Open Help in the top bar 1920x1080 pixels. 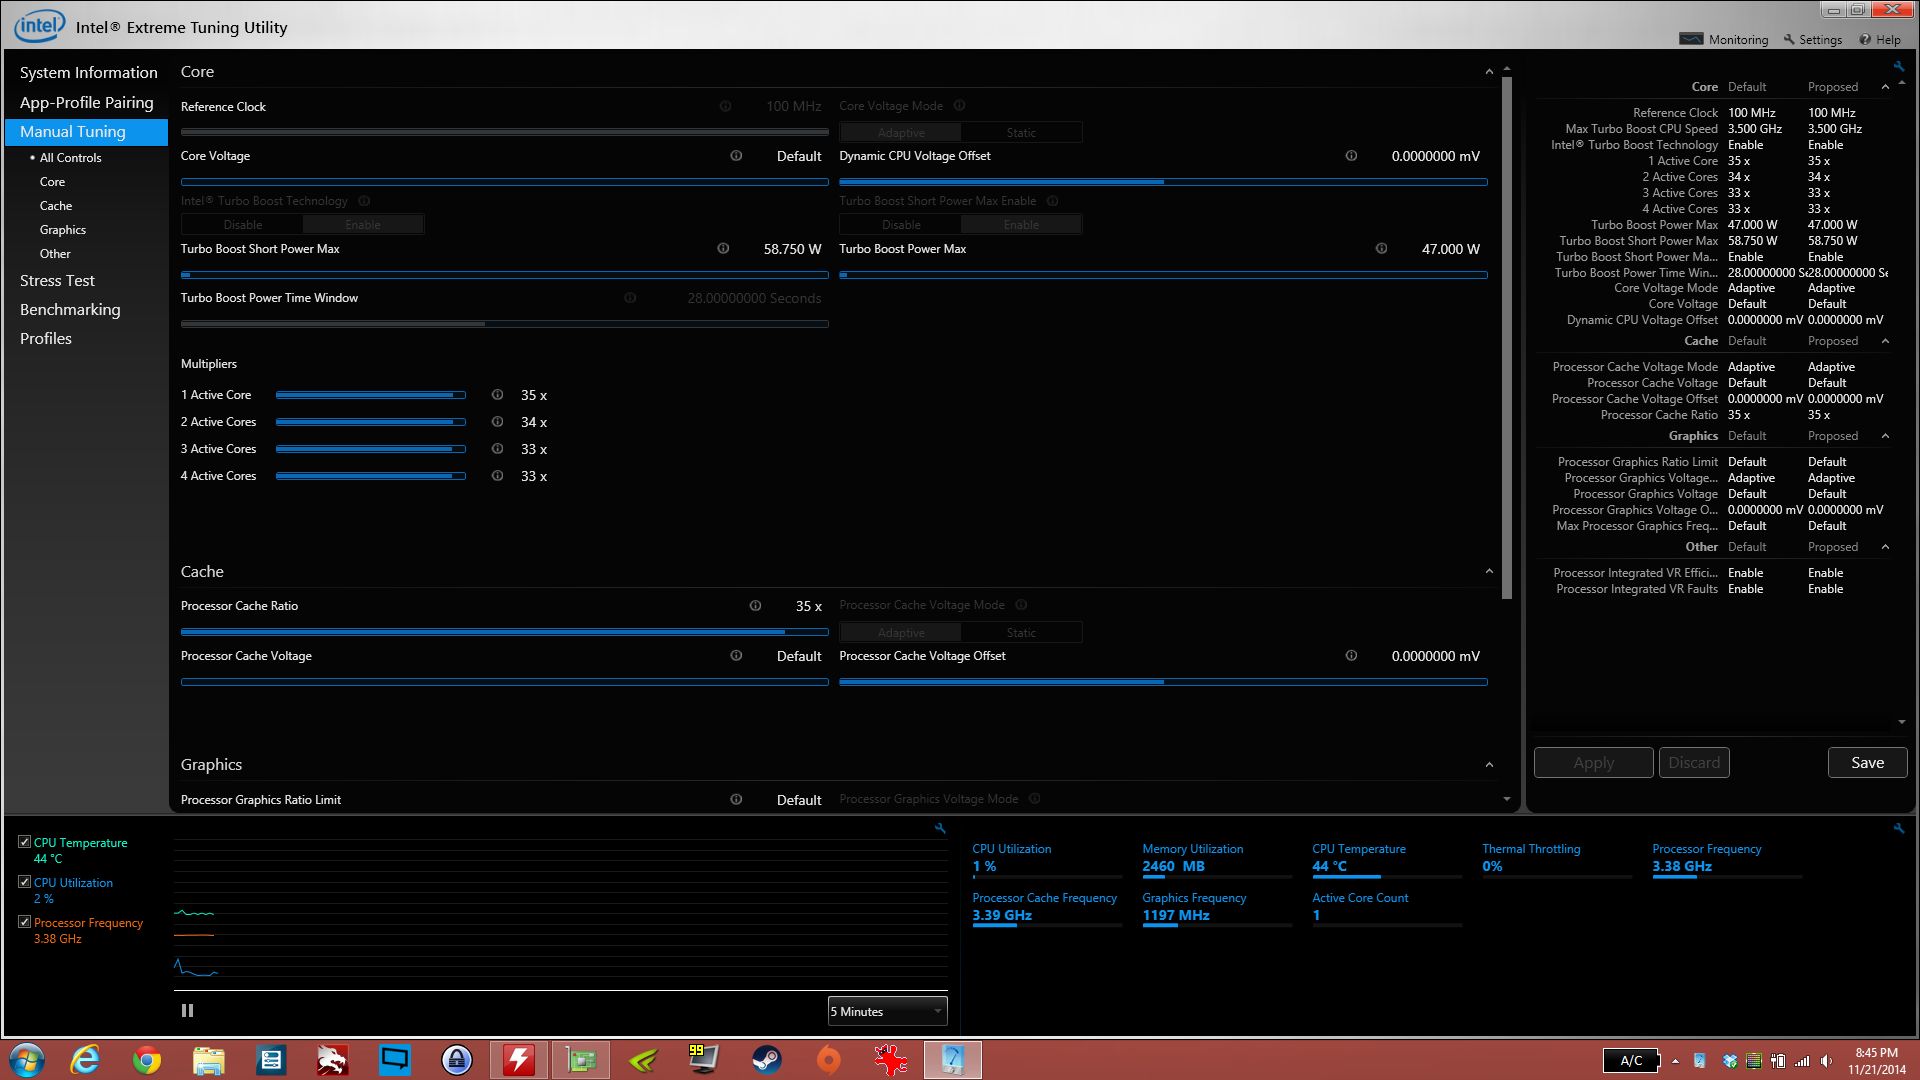(1880, 39)
